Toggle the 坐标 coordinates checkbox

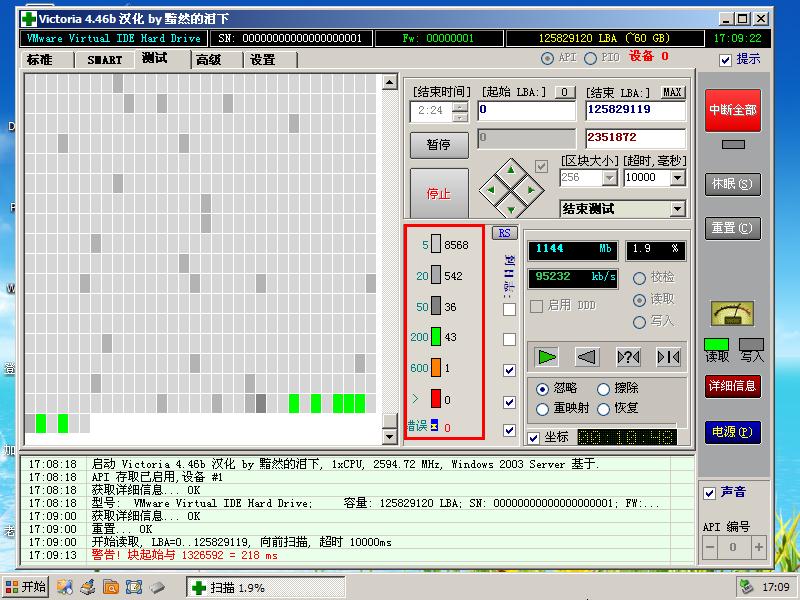[534, 438]
